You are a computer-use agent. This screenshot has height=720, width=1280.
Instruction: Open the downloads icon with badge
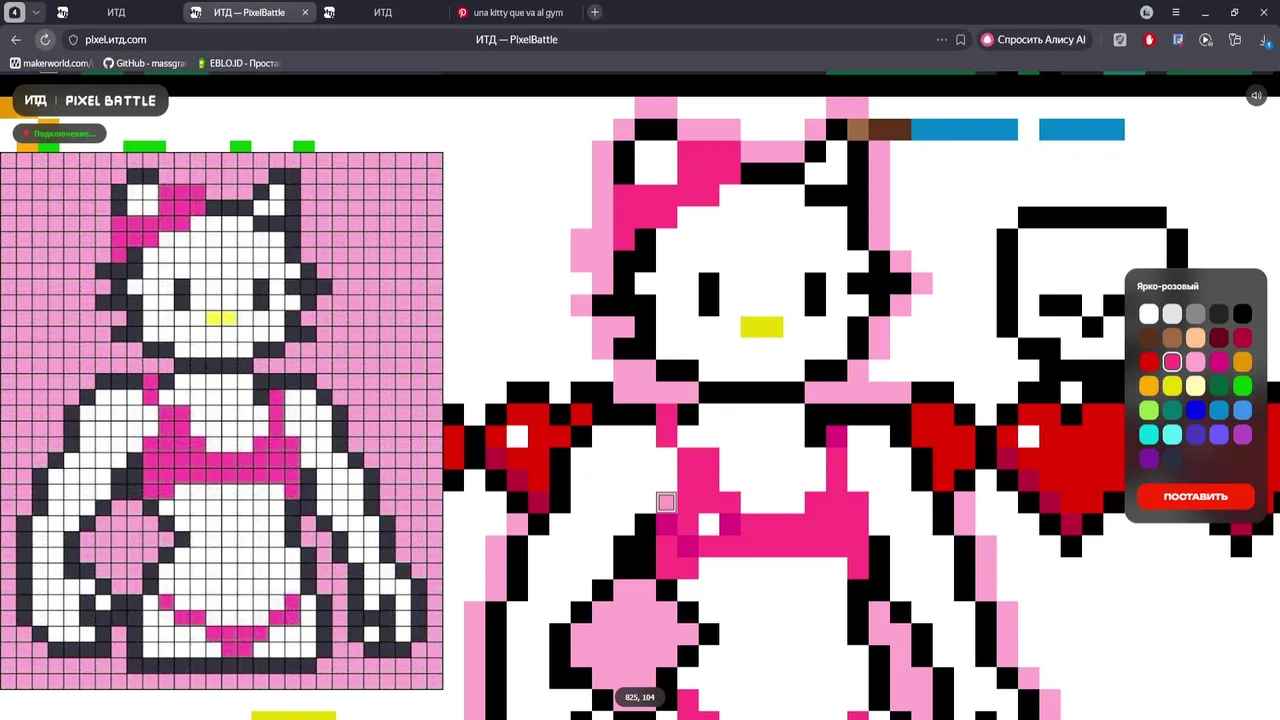pyautogui.click(x=1265, y=40)
